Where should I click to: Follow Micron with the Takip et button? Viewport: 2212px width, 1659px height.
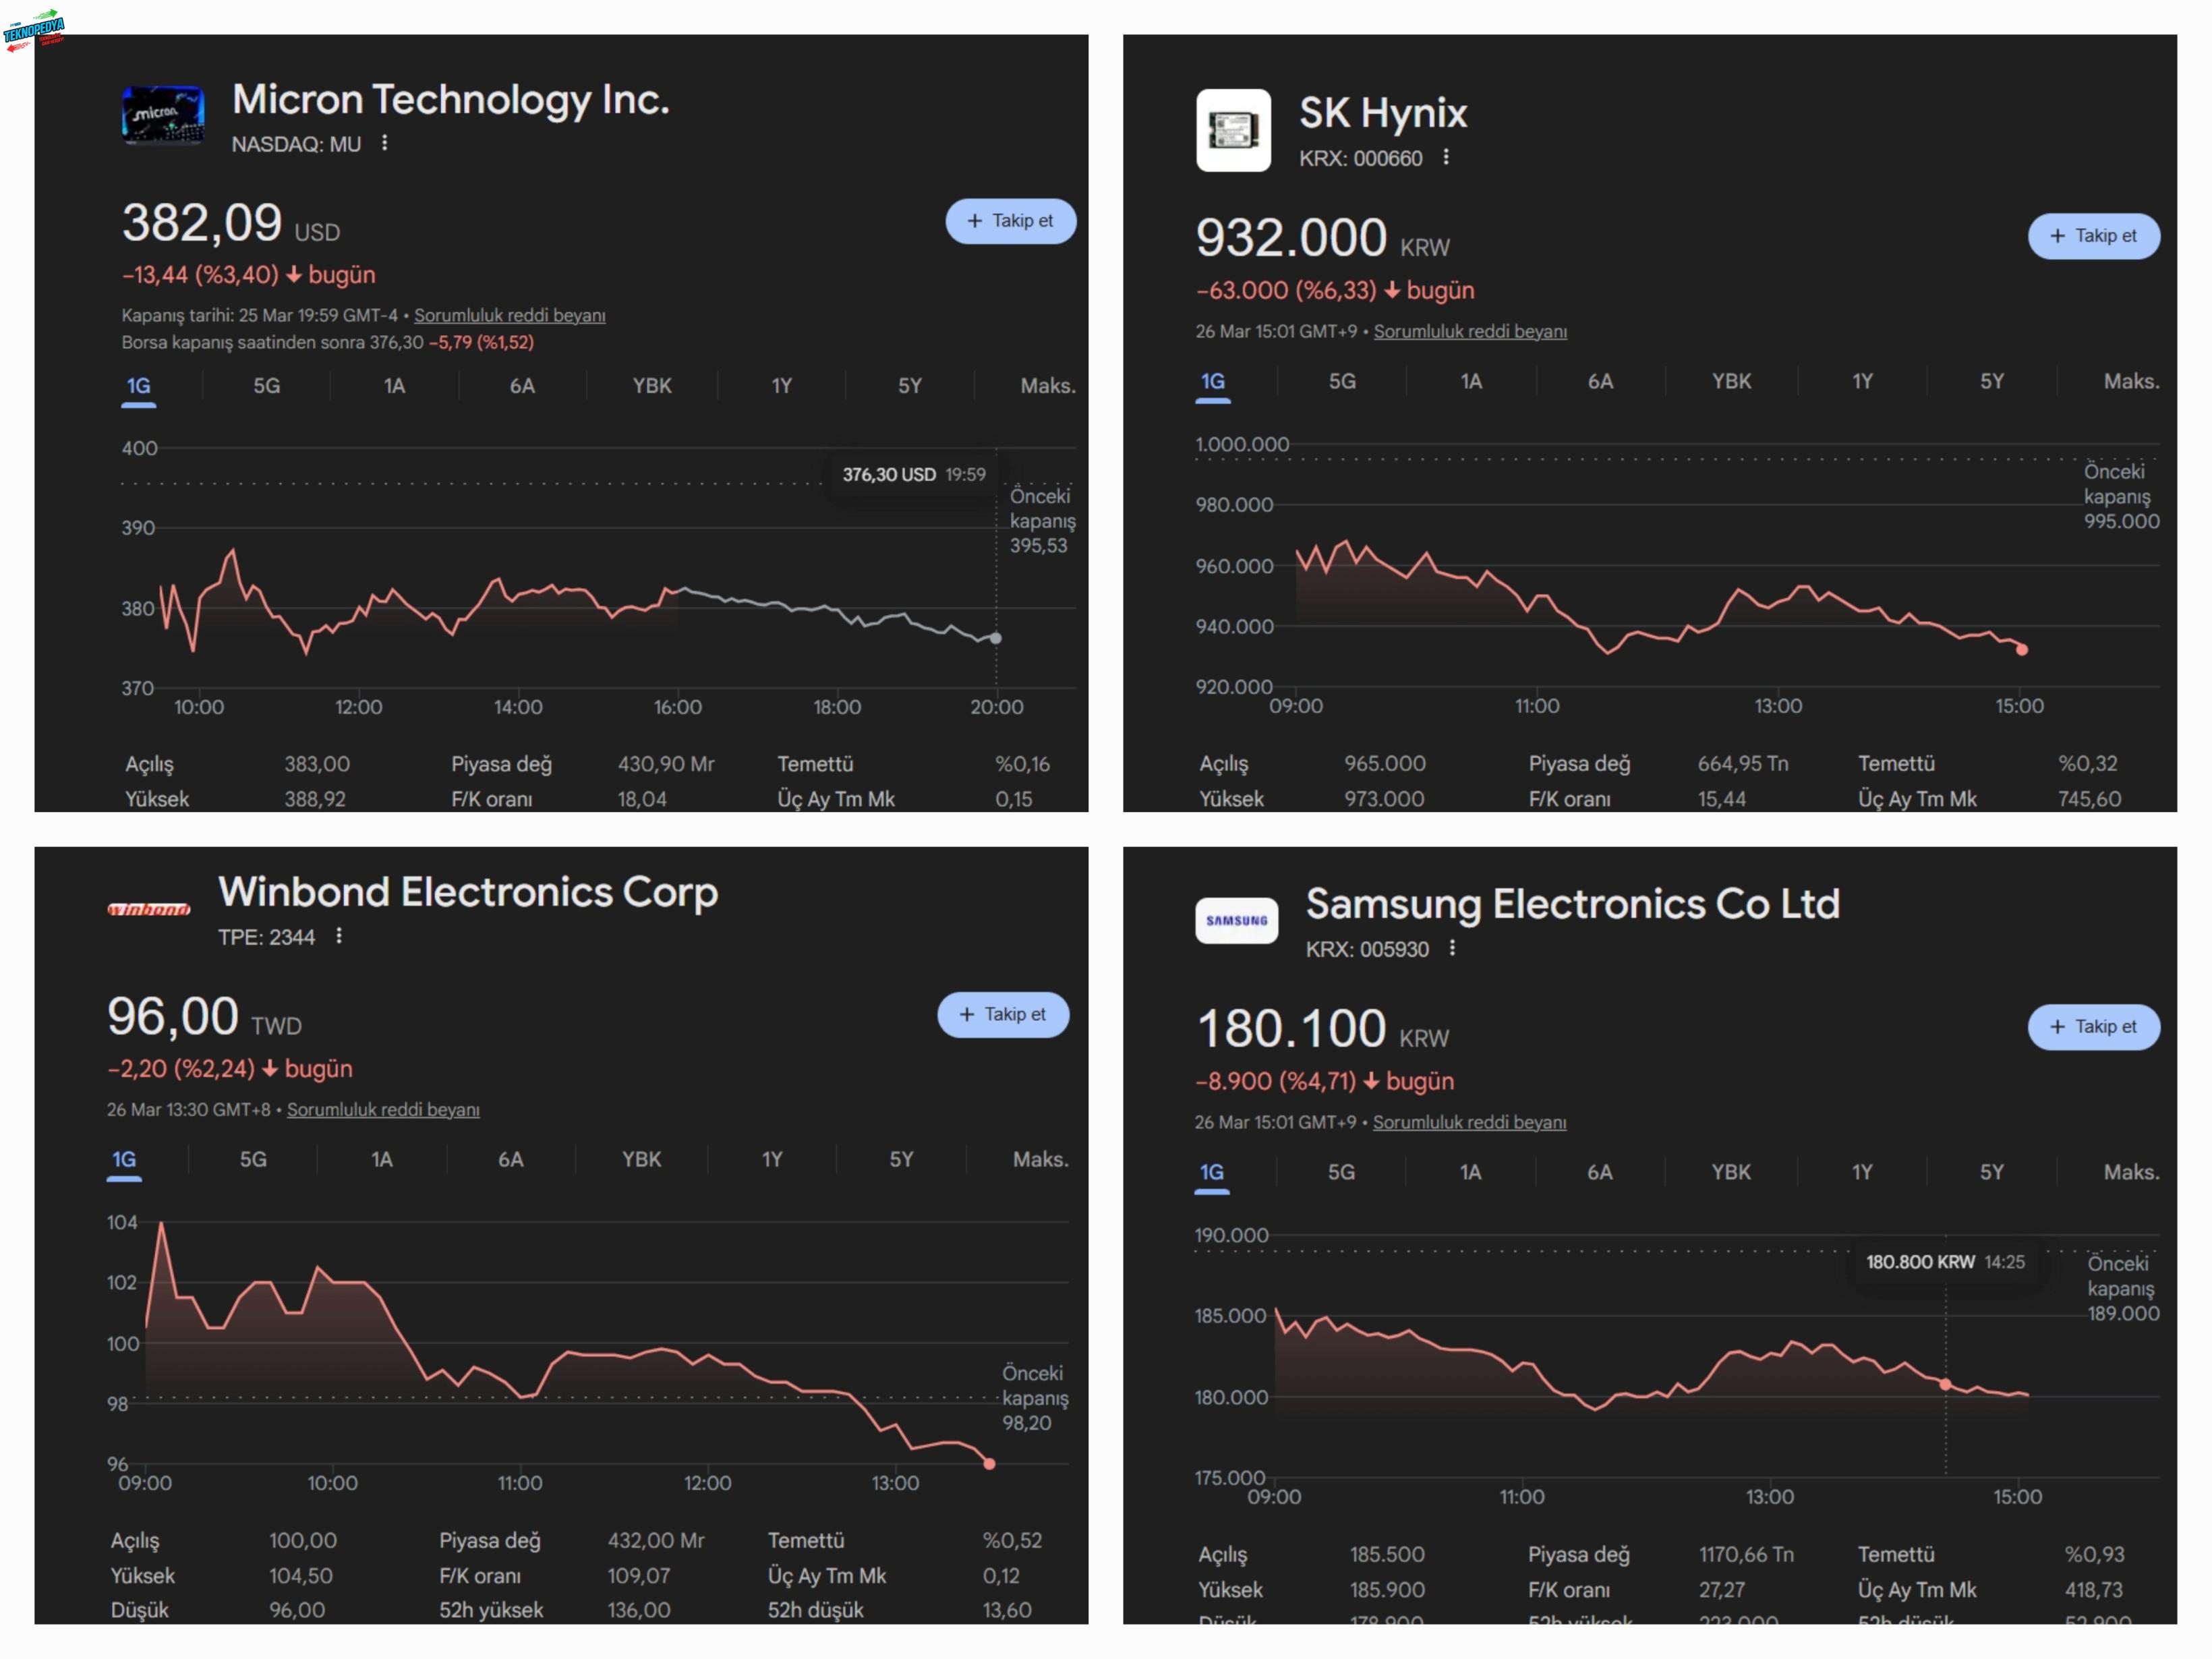(x=1010, y=221)
